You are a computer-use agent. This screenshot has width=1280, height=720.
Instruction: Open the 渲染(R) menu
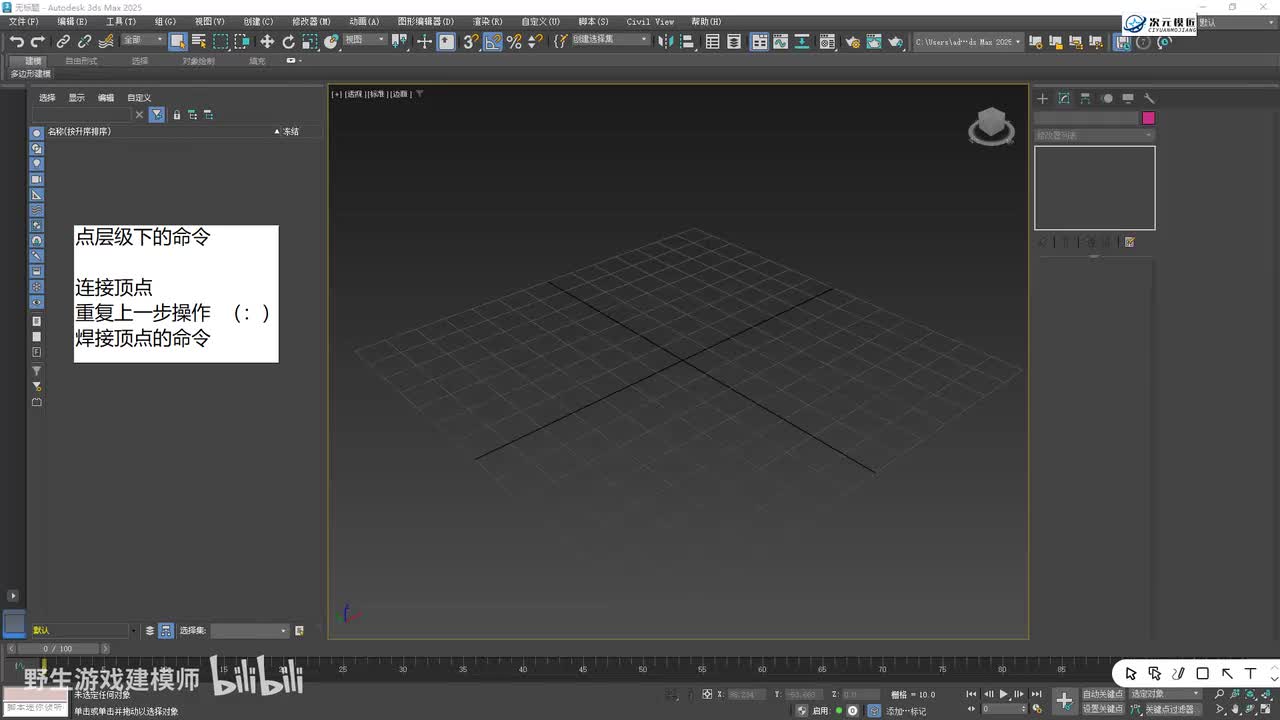point(490,21)
